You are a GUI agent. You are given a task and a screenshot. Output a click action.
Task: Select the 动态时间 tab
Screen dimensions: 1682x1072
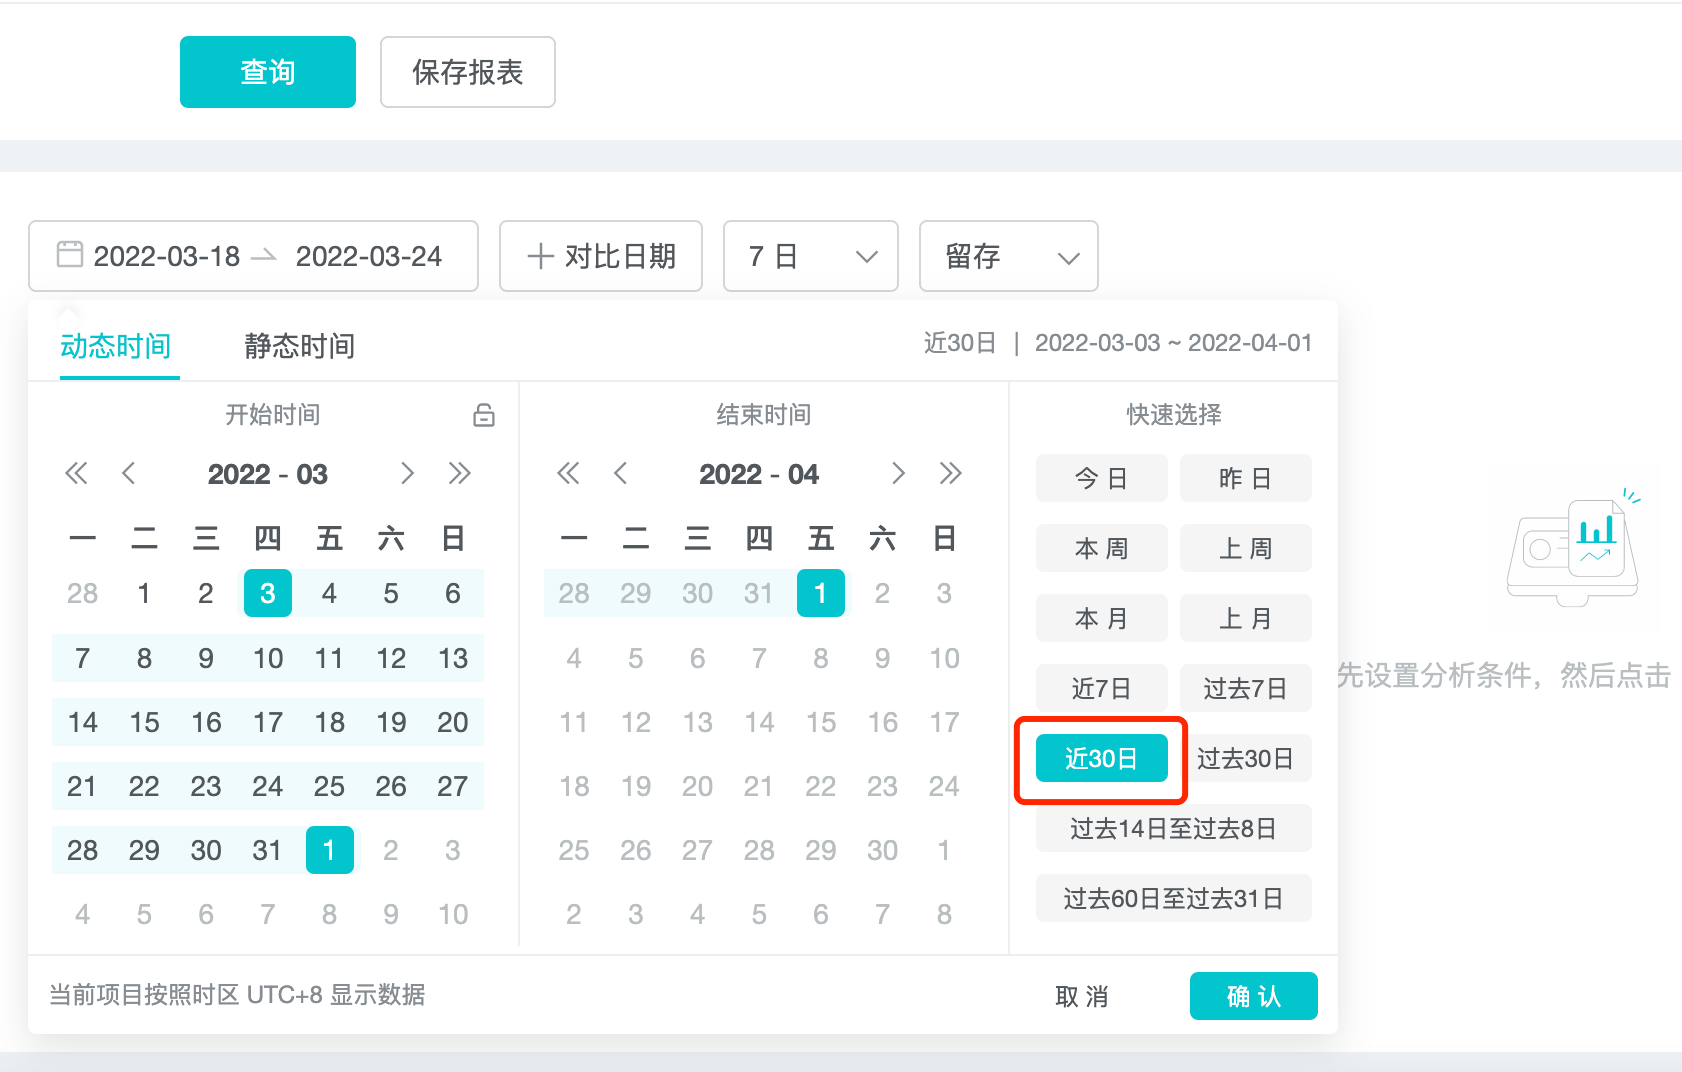116,346
